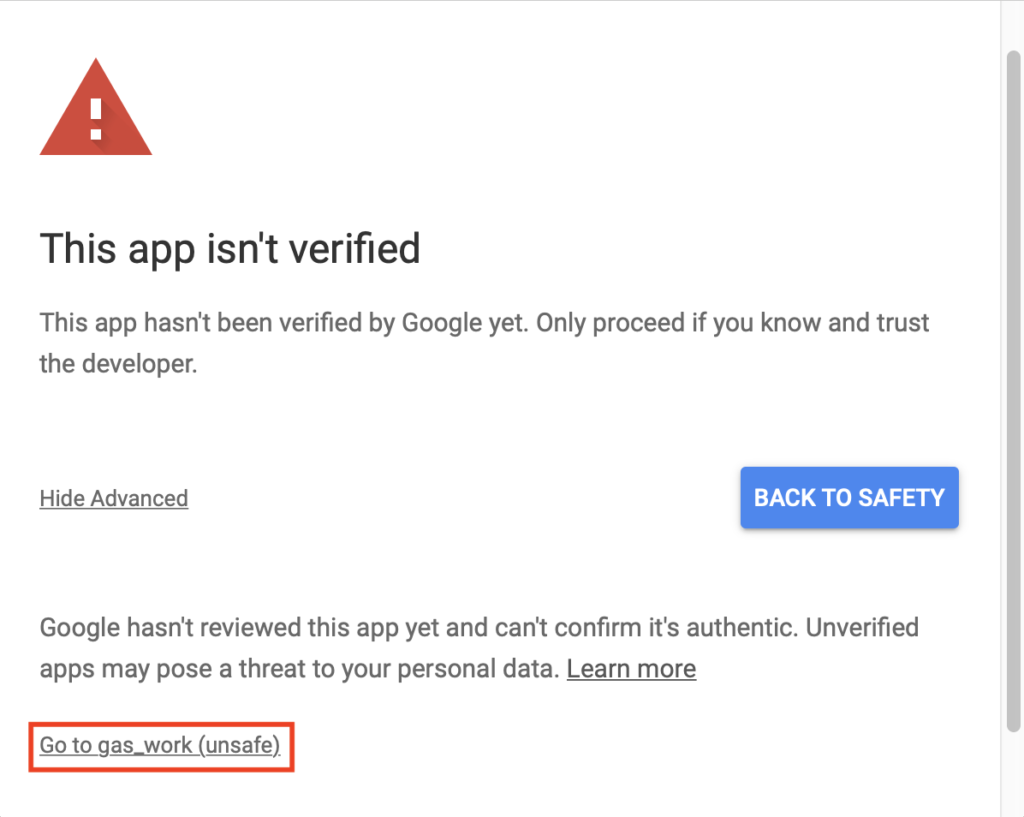The height and width of the screenshot is (817, 1024).
Task: Proceed via Go to gas_work (unsafe)
Action: click(160, 745)
